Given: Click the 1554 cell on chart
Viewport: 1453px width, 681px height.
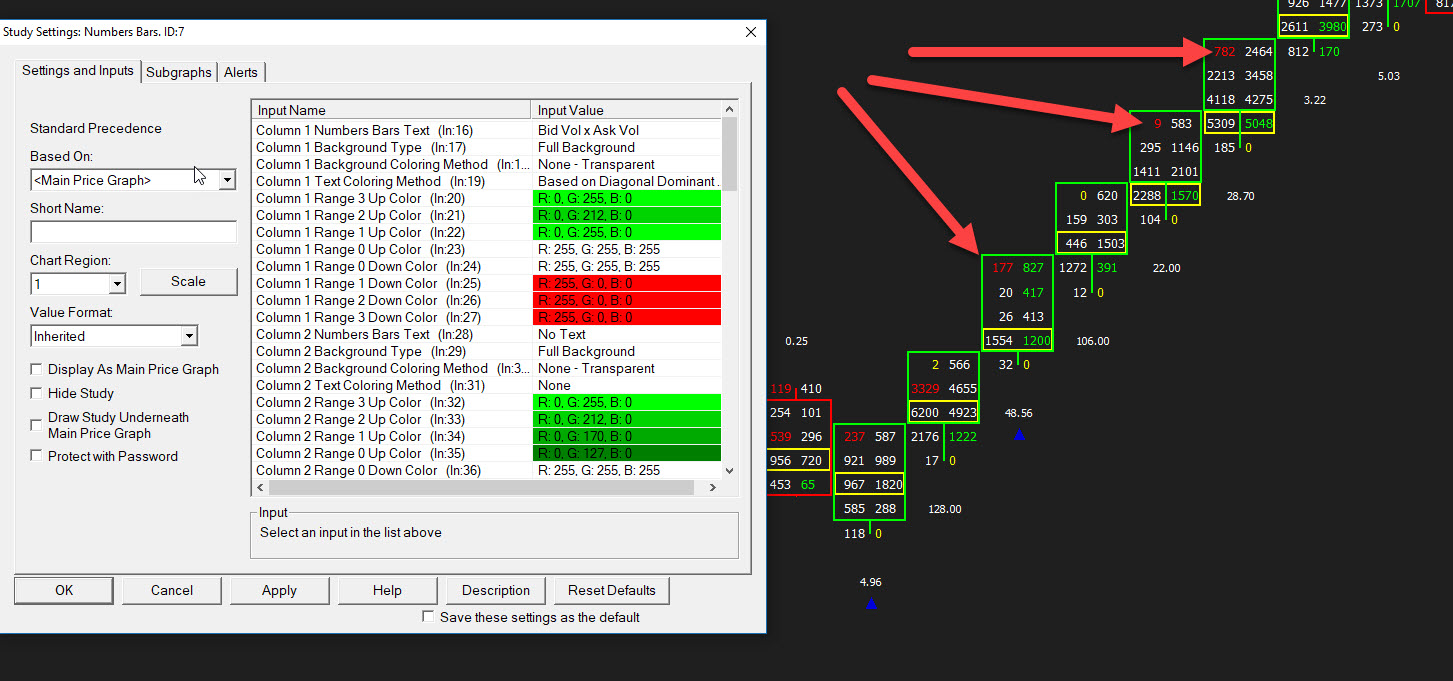Looking at the screenshot, I should click(x=1000, y=340).
